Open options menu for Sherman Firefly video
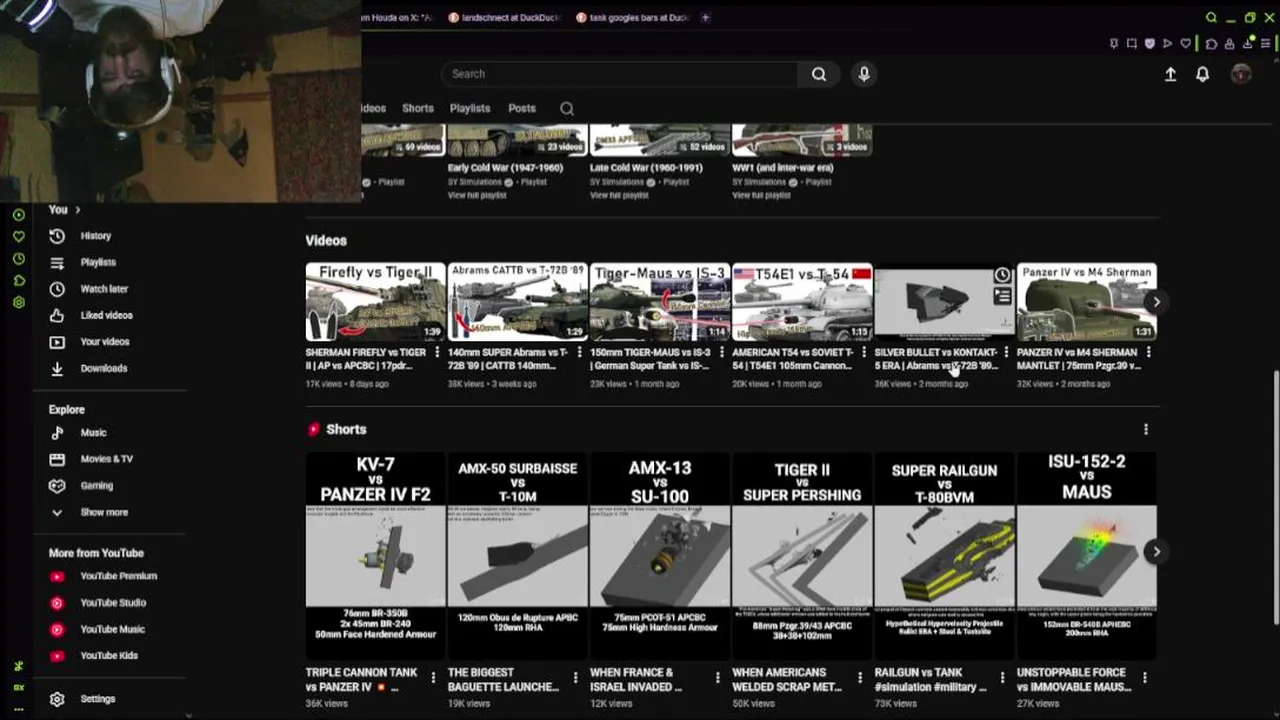The width and height of the screenshot is (1280, 720). click(x=437, y=353)
